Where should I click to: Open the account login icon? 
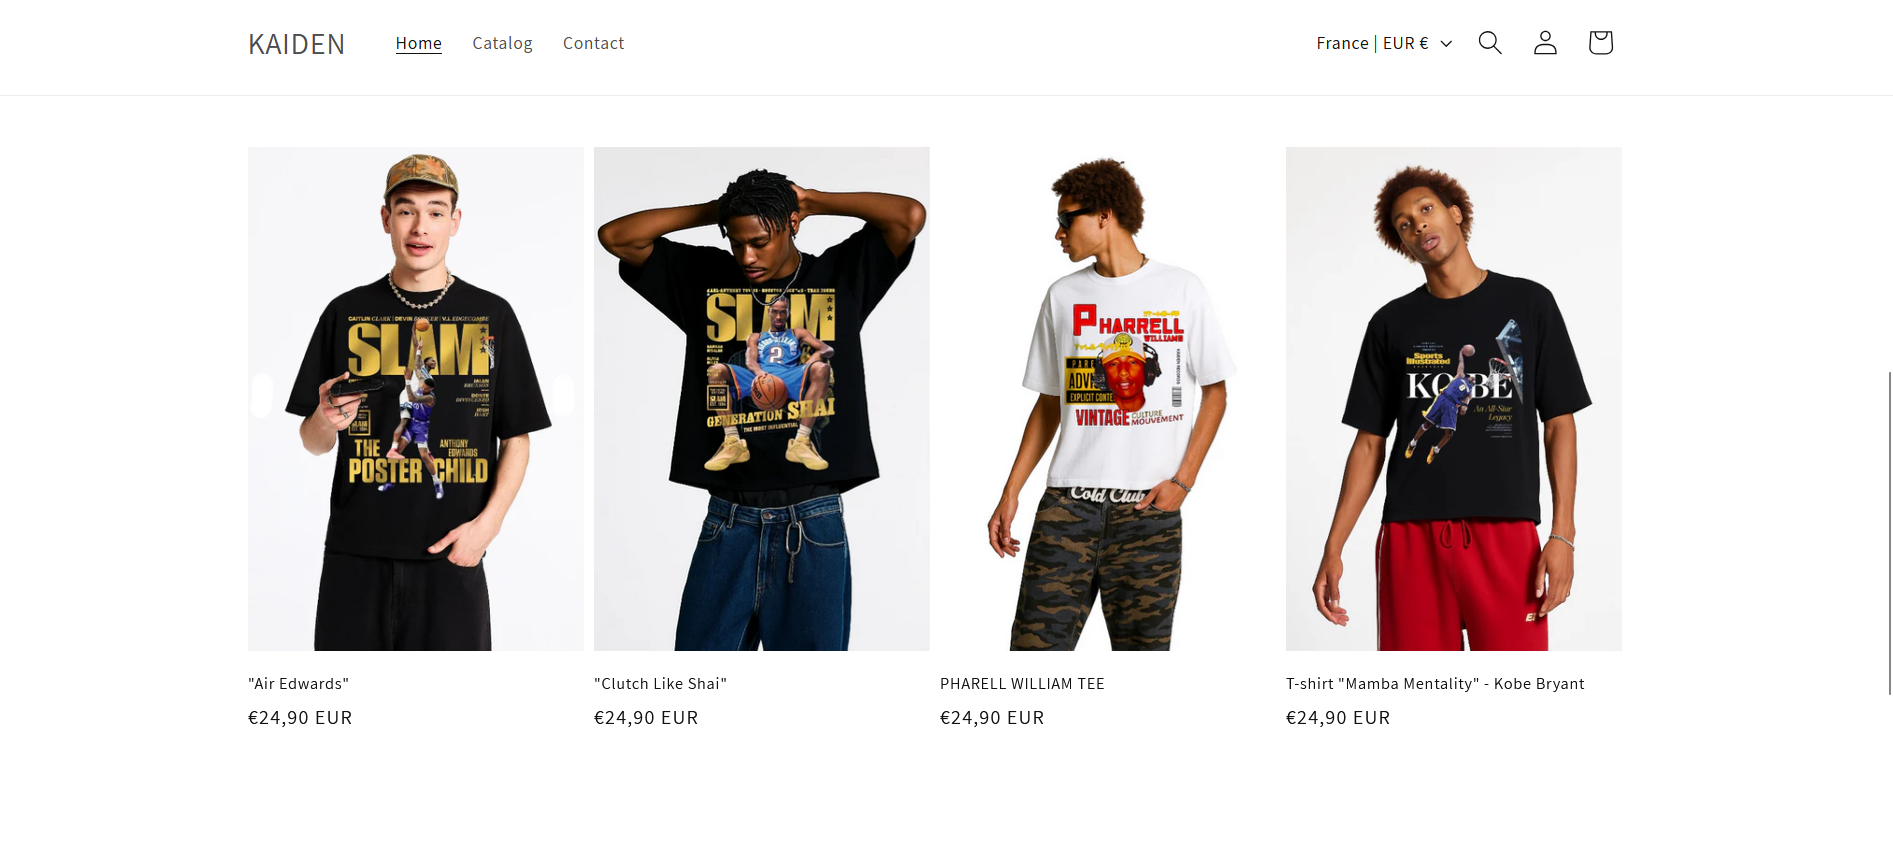tap(1545, 43)
